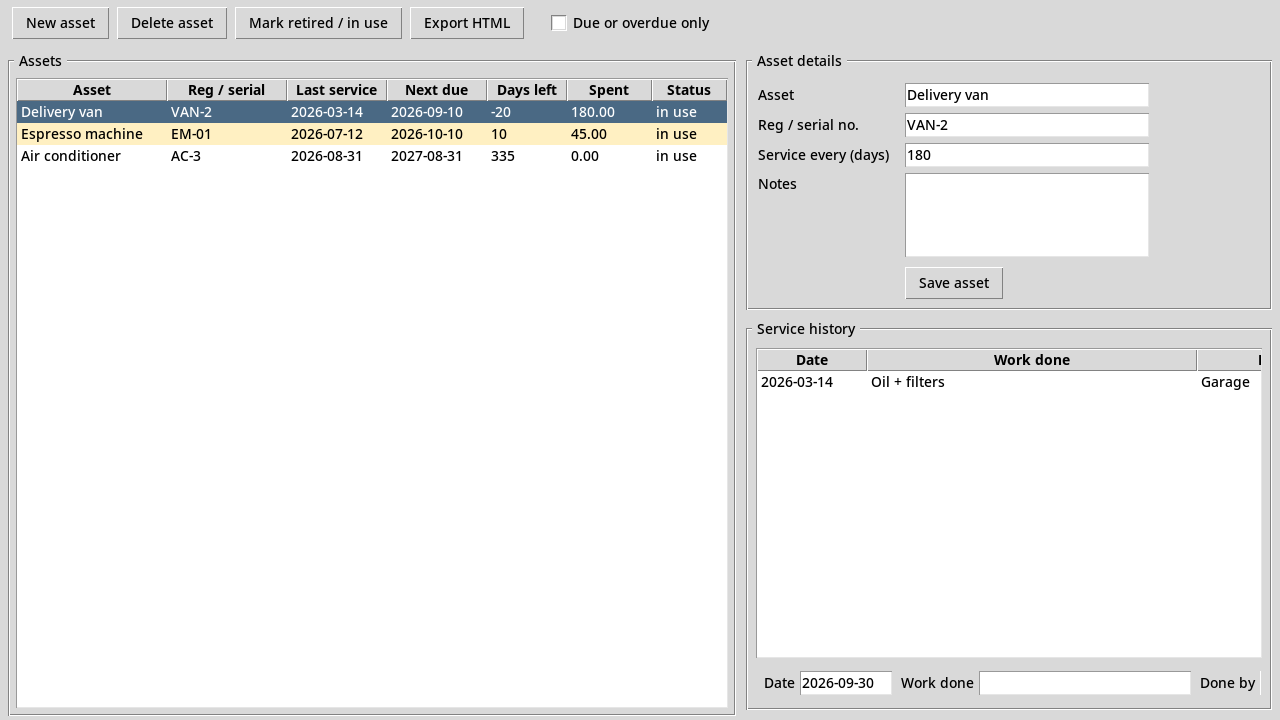Click into the Notes text box
1280x720 pixels.
tap(1027, 215)
